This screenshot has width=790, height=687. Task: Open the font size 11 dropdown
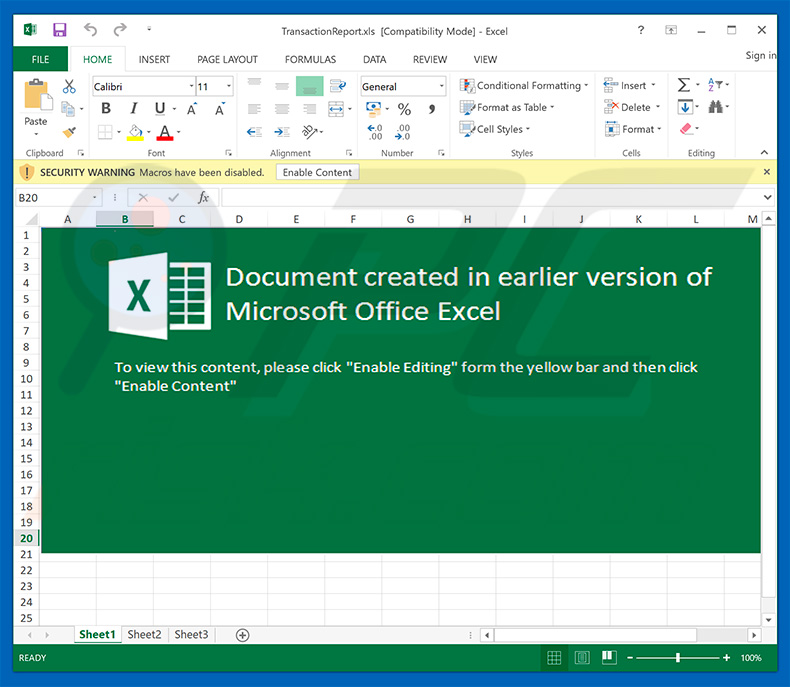click(x=229, y=86)
